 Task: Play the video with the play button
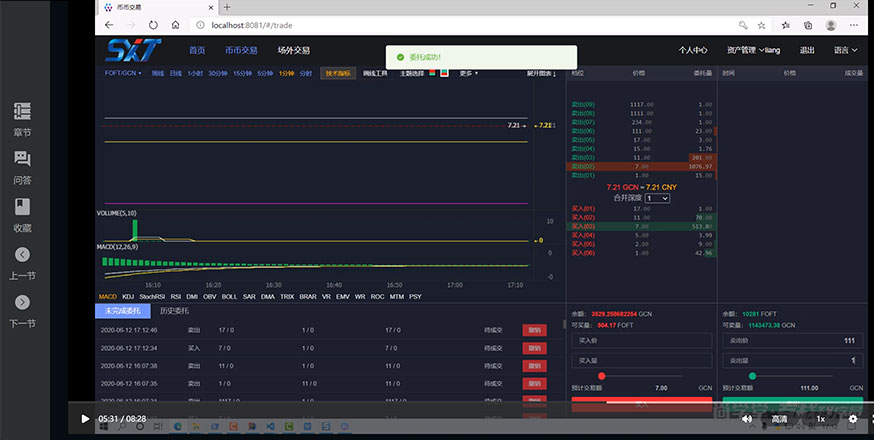tap(85, 419)
